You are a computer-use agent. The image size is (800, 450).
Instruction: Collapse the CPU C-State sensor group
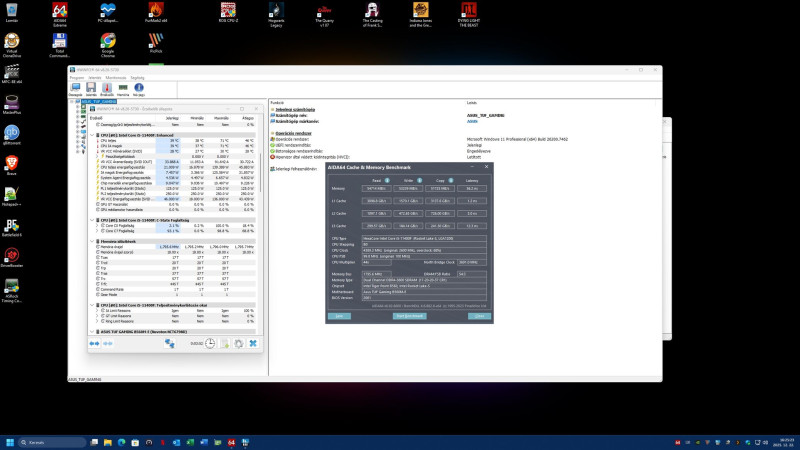(x=92, y=220)
